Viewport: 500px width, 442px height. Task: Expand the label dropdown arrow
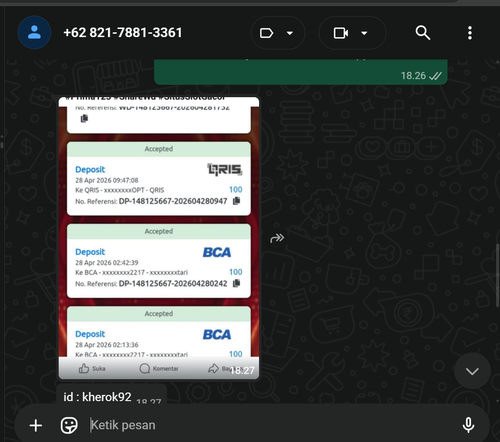(290, 33)
